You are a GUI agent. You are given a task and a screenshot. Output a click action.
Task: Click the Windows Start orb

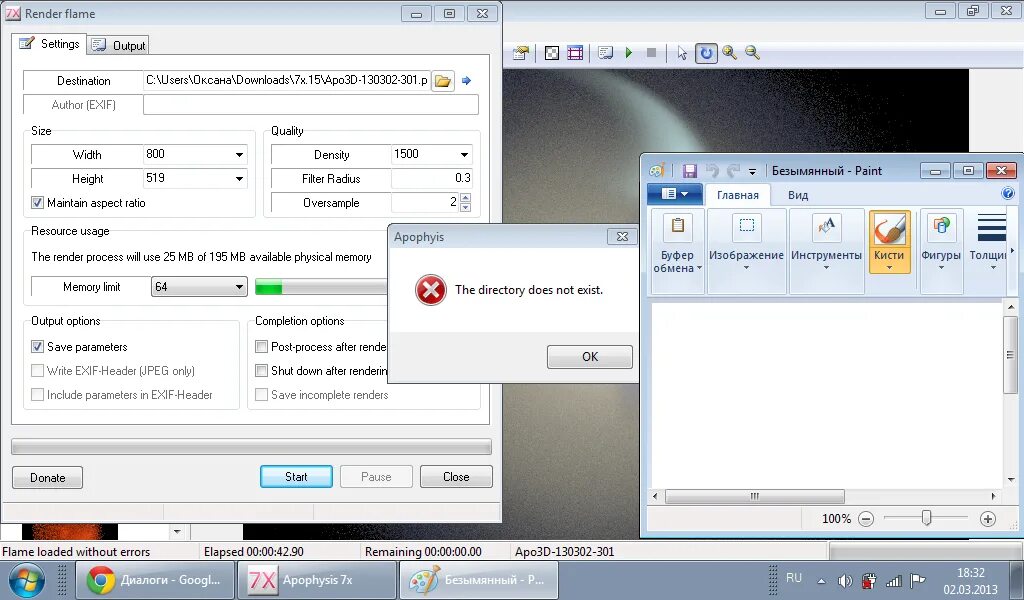(x=26, y=580)
